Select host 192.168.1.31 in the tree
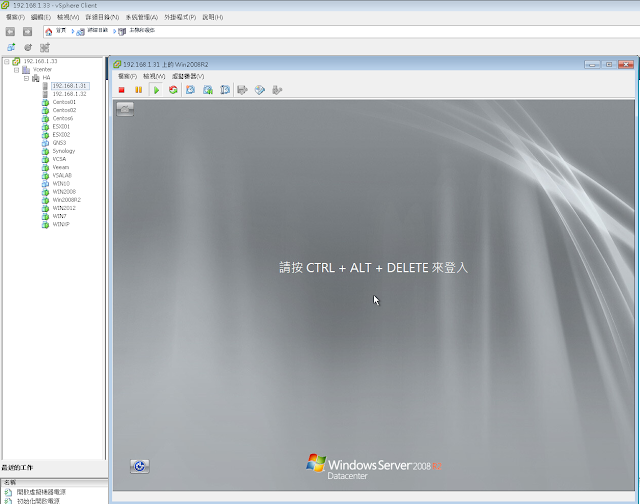Screen dimensions: 640x504 69,86
